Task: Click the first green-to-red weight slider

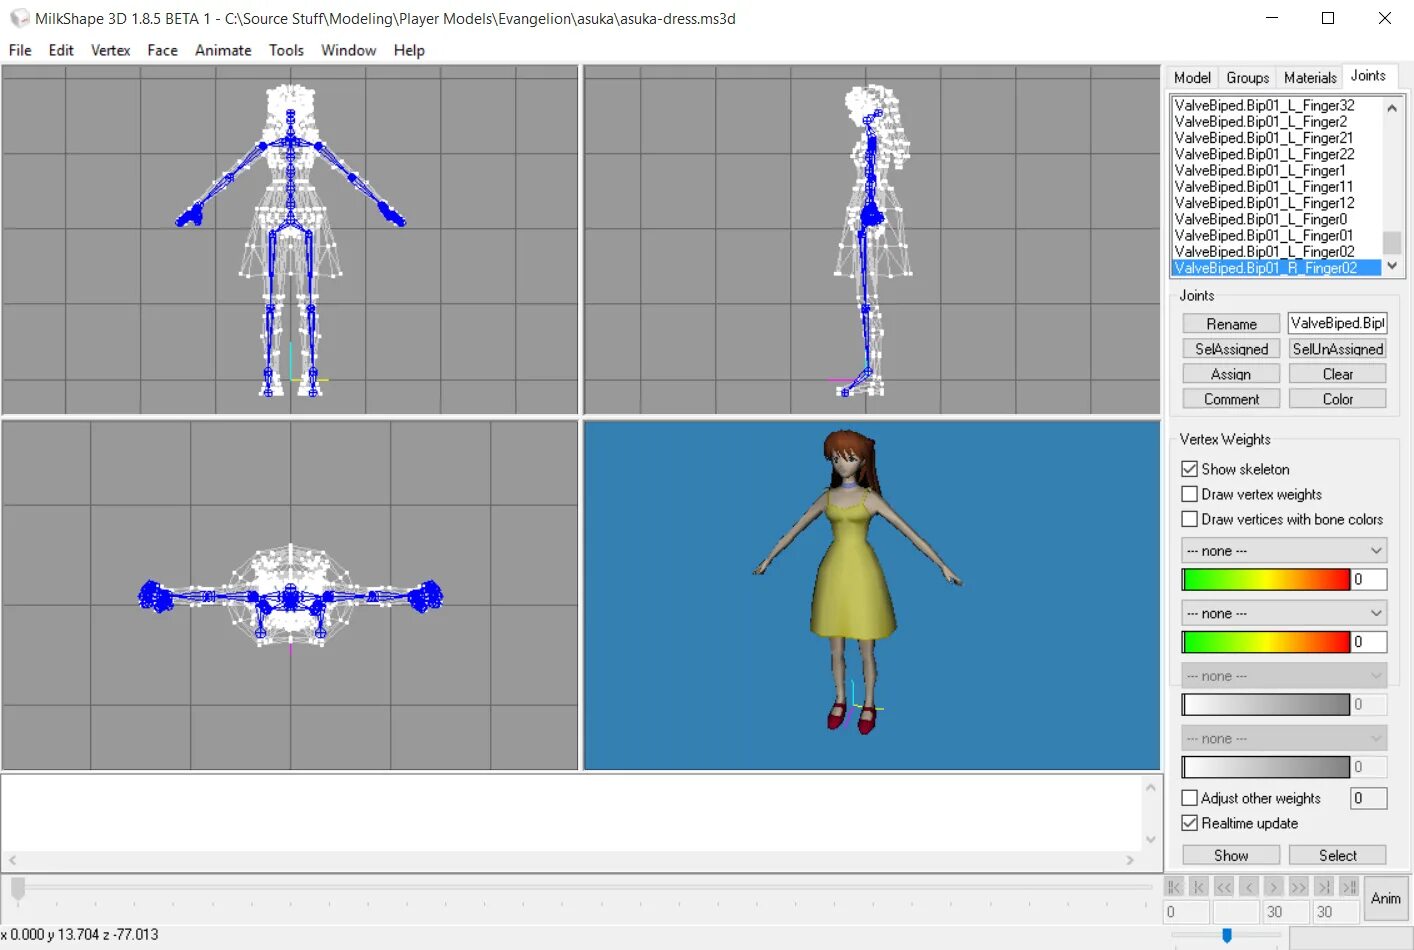Action: pyautogui.click(x=1266, y=579)
